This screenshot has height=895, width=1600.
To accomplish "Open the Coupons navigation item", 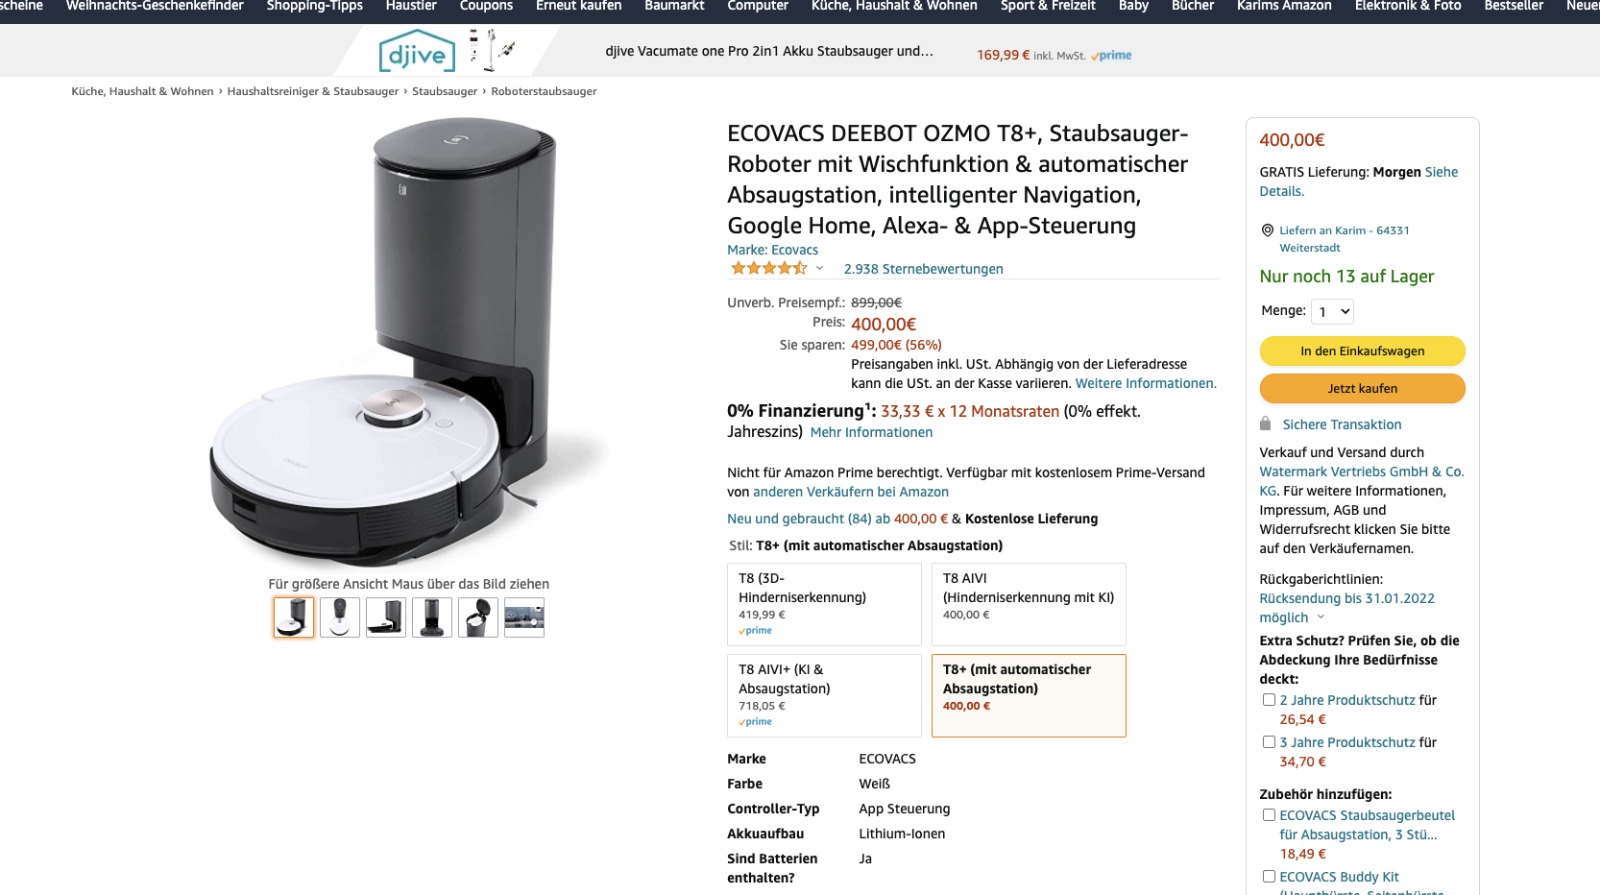I will pos(486,6).
